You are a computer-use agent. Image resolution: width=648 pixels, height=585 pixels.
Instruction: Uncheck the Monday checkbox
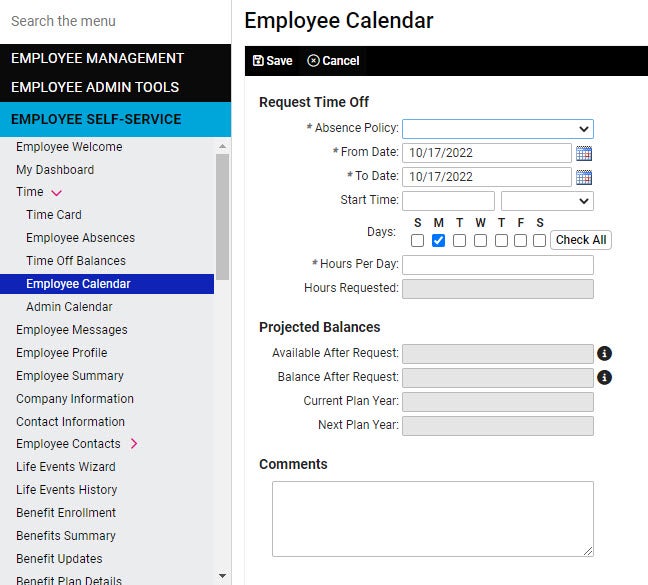tap(438, 240)
